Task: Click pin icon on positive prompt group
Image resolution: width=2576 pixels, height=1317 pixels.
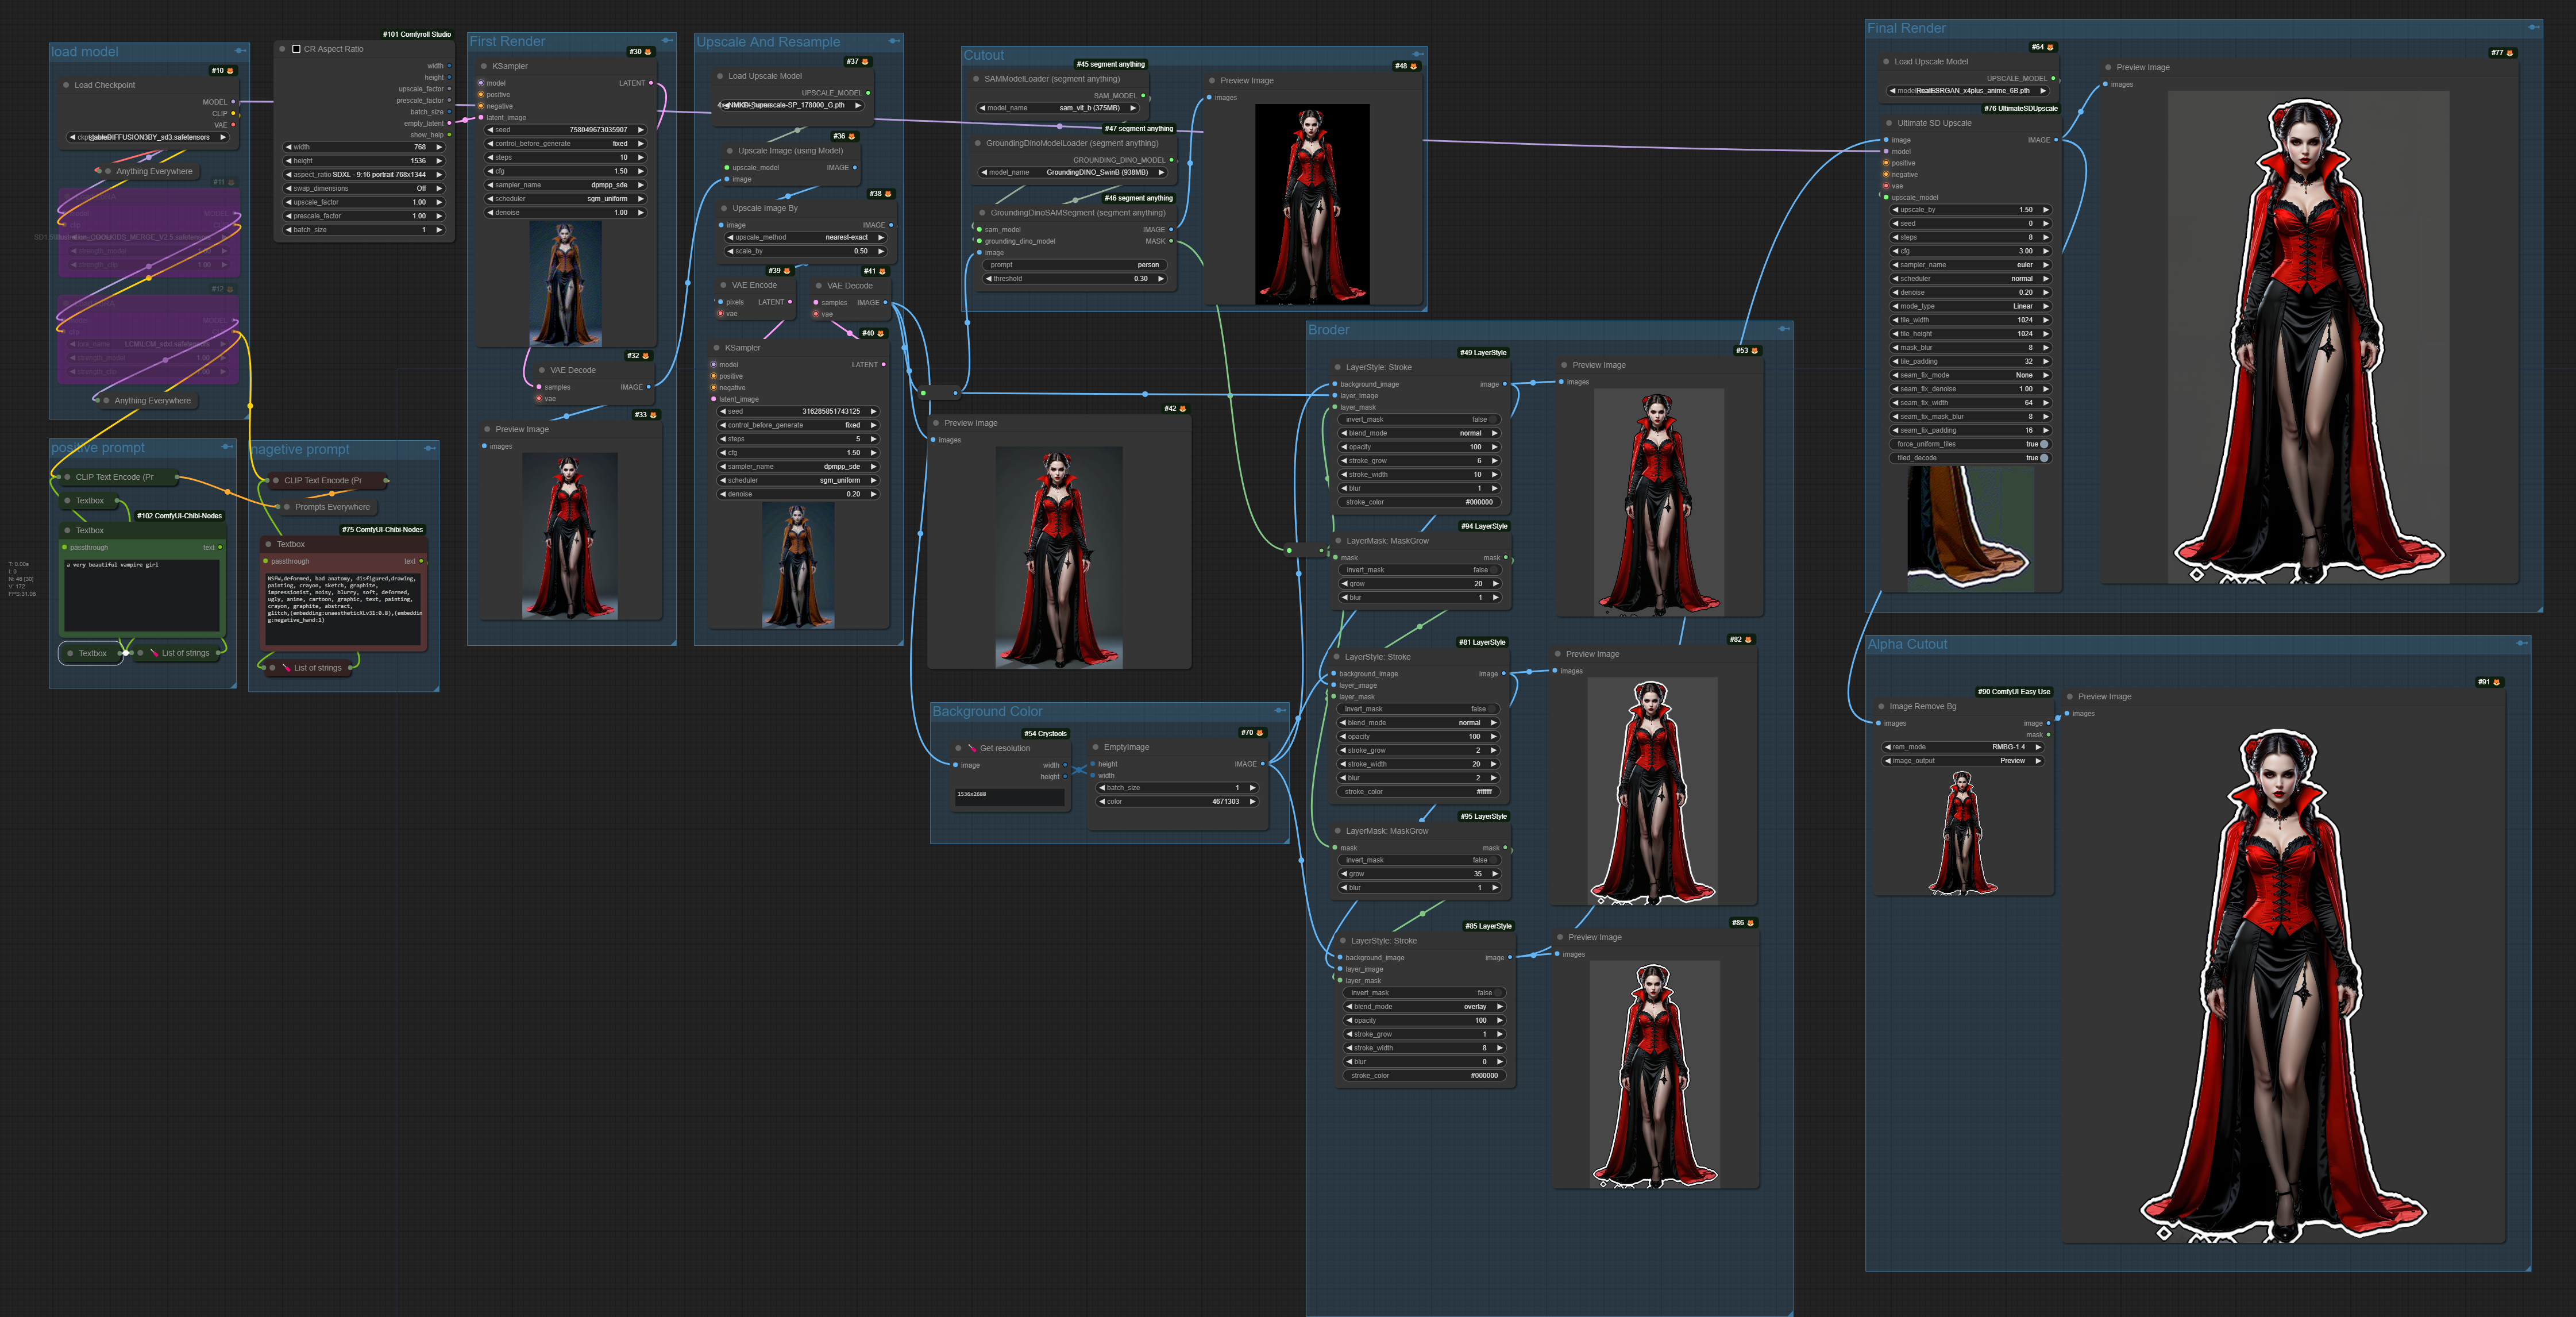Action: [x=227, y=447]
